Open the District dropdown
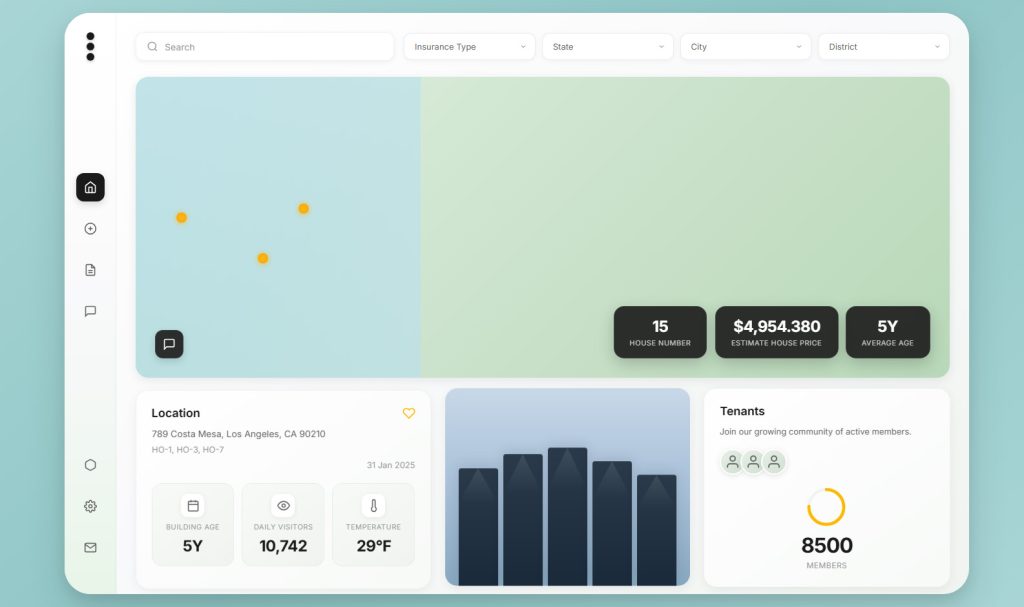 pyautogui.click(x=884, y=47)
